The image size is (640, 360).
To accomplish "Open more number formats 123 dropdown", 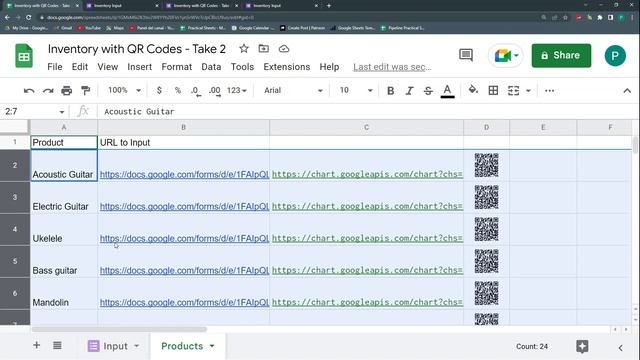I will 237,90.
